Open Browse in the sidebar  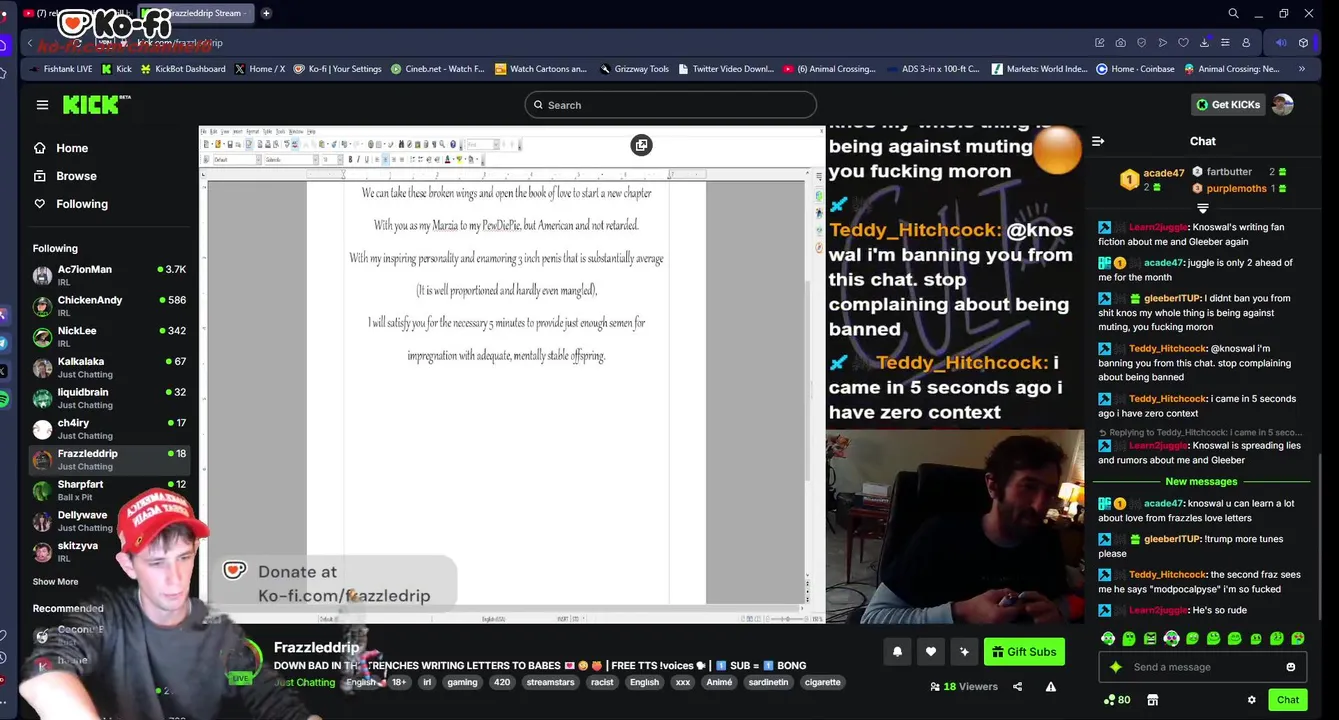coord(76,176)
